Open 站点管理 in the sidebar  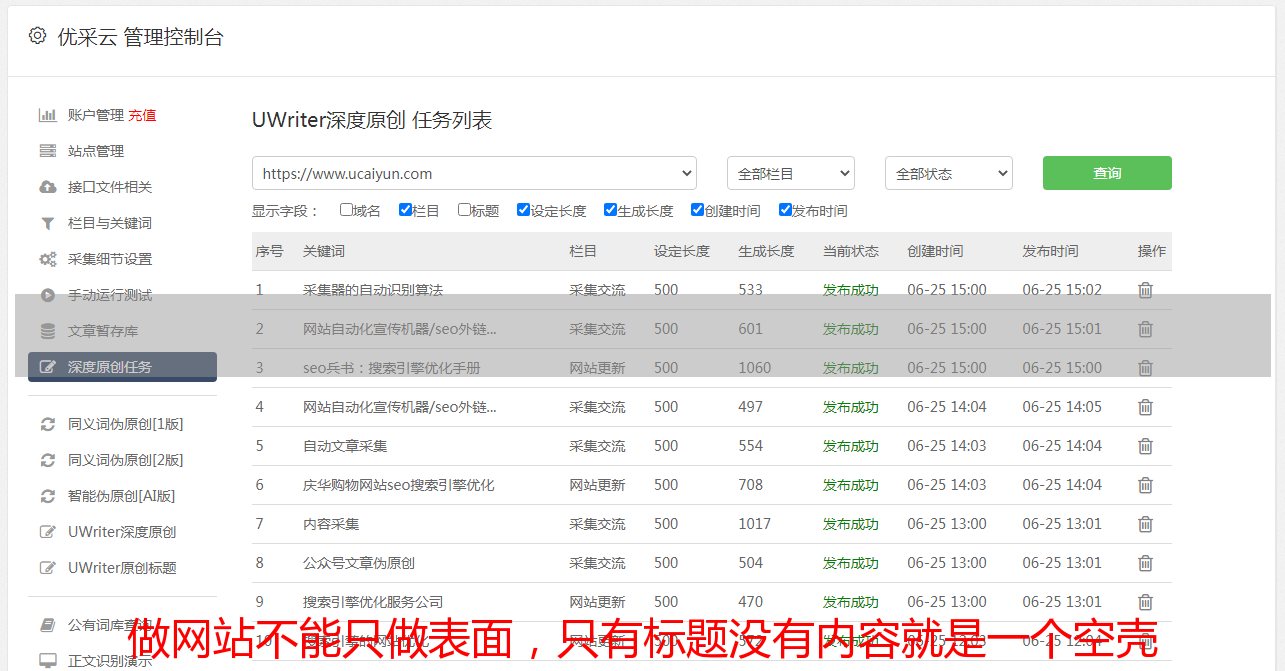coord(96,151)
